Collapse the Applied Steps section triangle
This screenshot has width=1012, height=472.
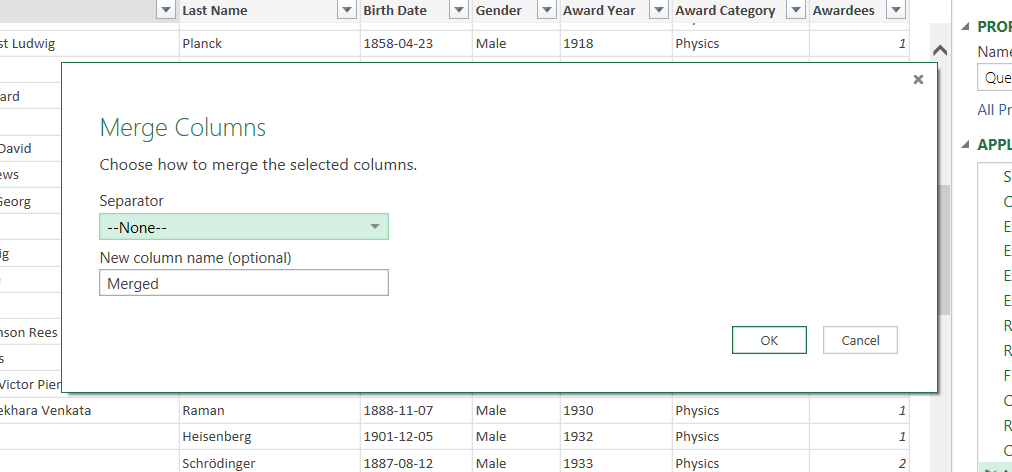(965, 145)
